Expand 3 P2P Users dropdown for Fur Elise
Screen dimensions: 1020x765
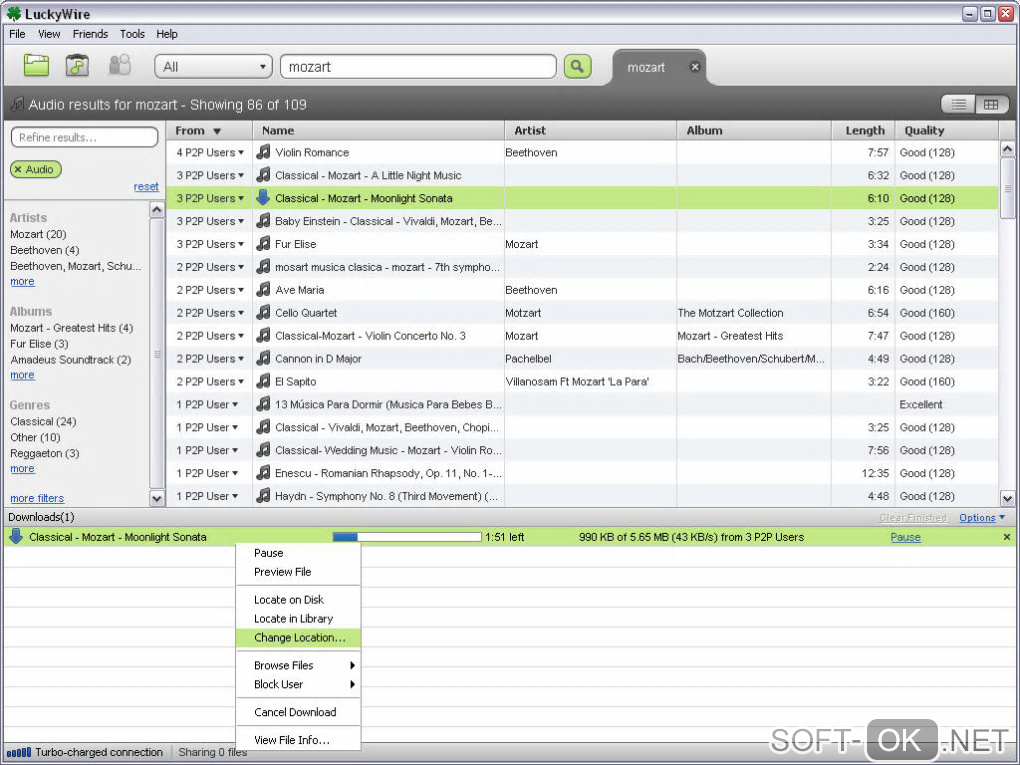[241, 244]
